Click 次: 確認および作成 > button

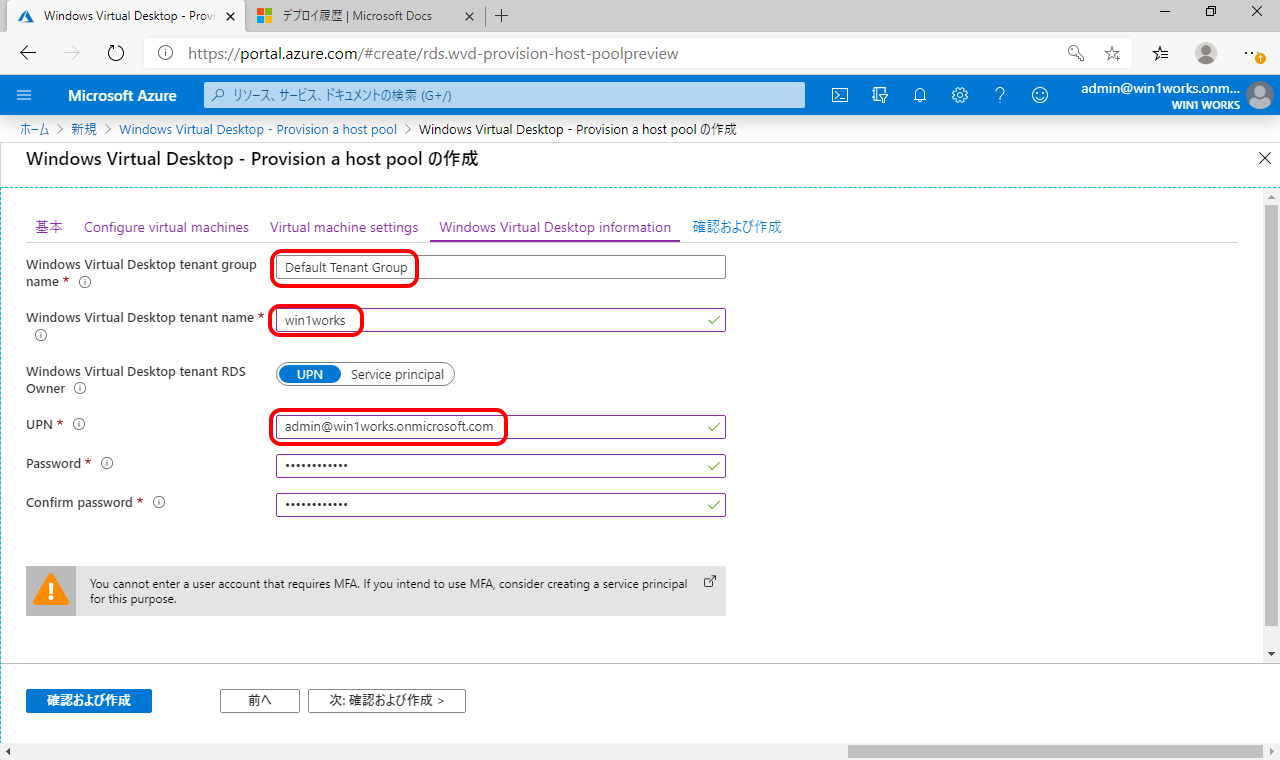pos(387,700)
